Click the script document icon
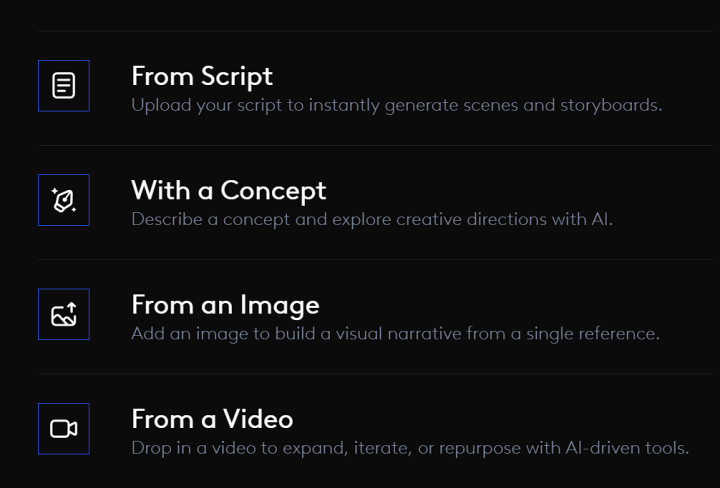Screen dimensions: 720x488 tap(64, 86)
